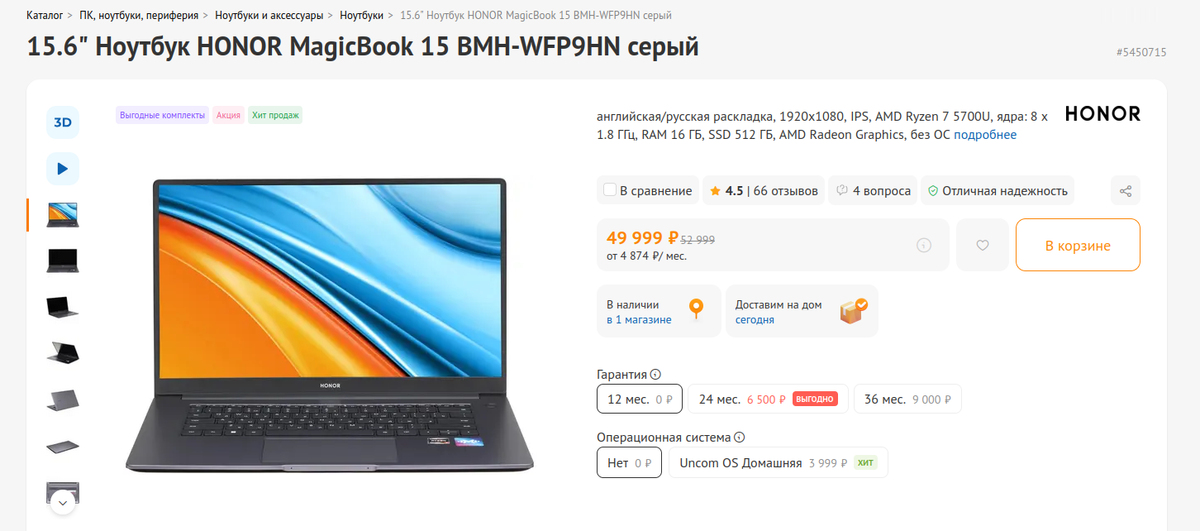The width and height of the screenshot is (1200, 531).
Task: Add laptop to favorites with heart icon
Action: (x=982, y=245)
